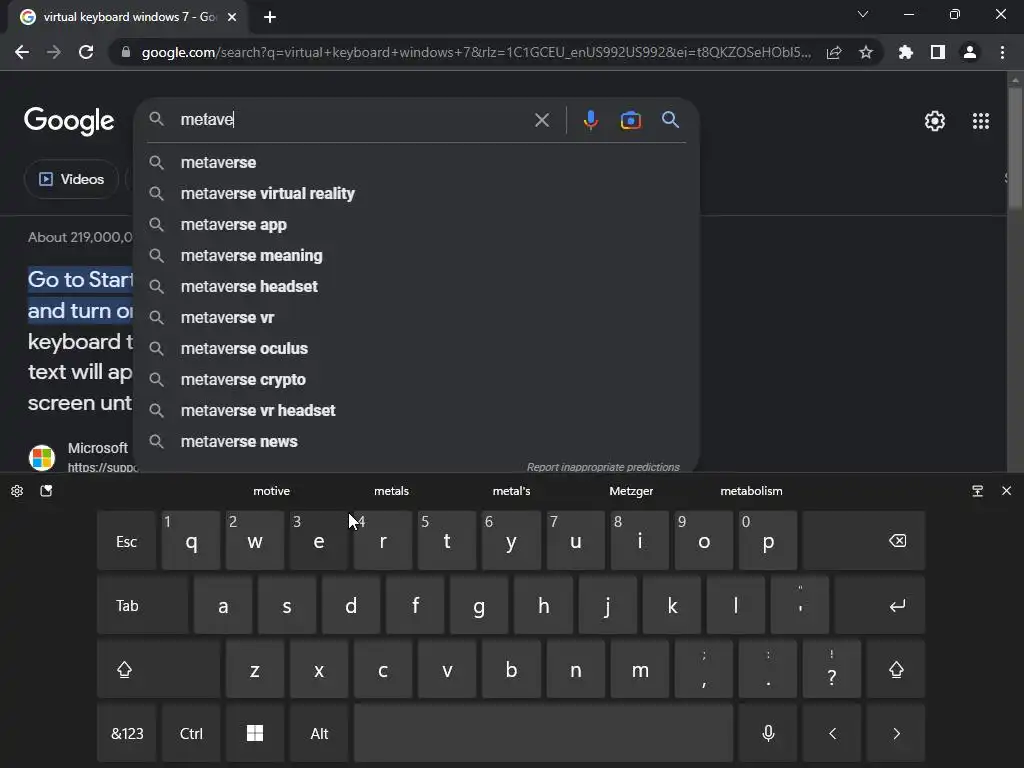Open touch keyboard clipboard/emoji icon
The width and height of the screenshot is (1024, 768).
pyautogui.click(x=46, y=490)
